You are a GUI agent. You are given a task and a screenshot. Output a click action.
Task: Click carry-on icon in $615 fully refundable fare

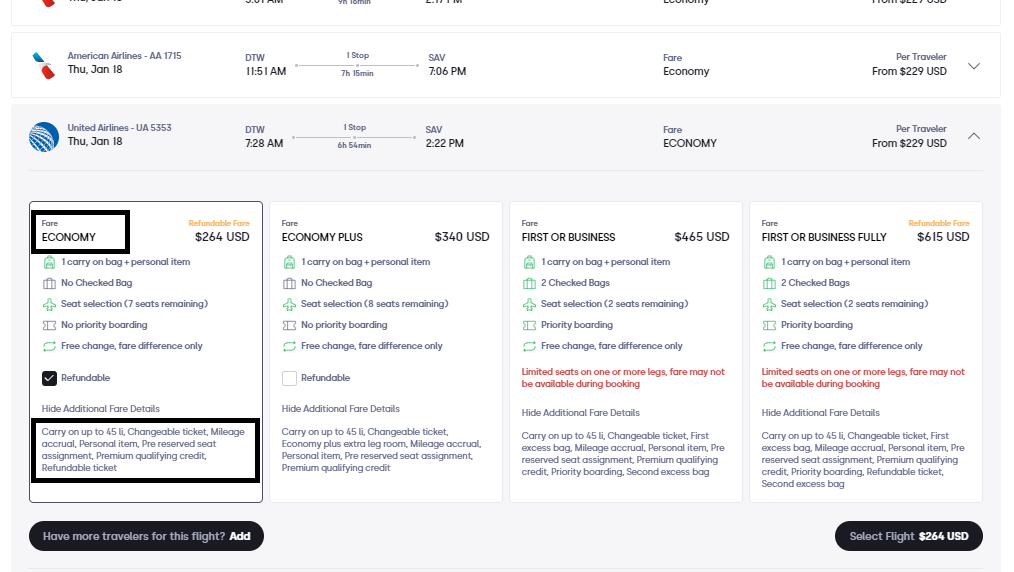coord(769,262)
